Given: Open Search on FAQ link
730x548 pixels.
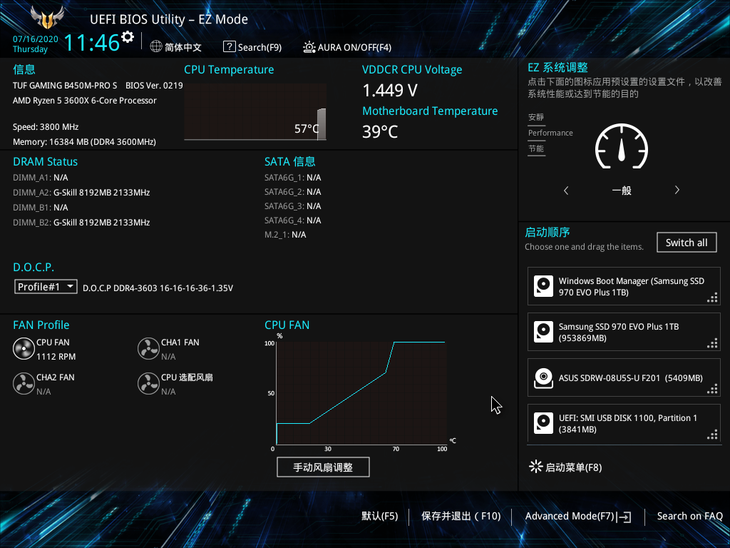Looking at the screenshot, I should [689, 516].
